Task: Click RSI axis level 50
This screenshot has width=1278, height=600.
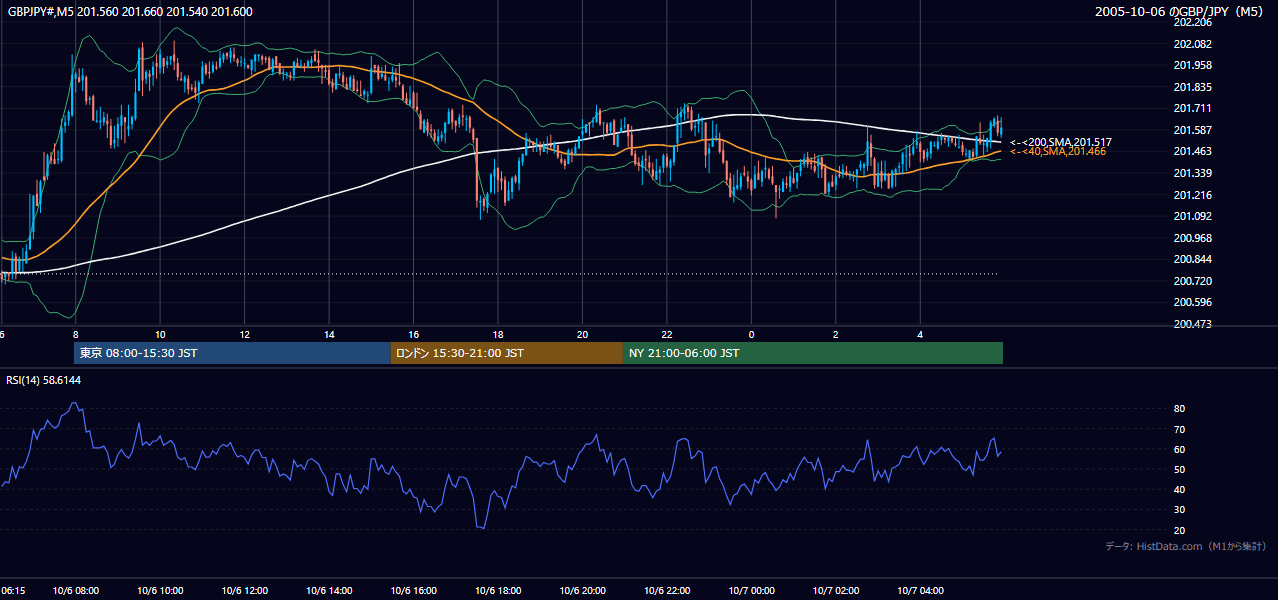Action: point(1179,469)
